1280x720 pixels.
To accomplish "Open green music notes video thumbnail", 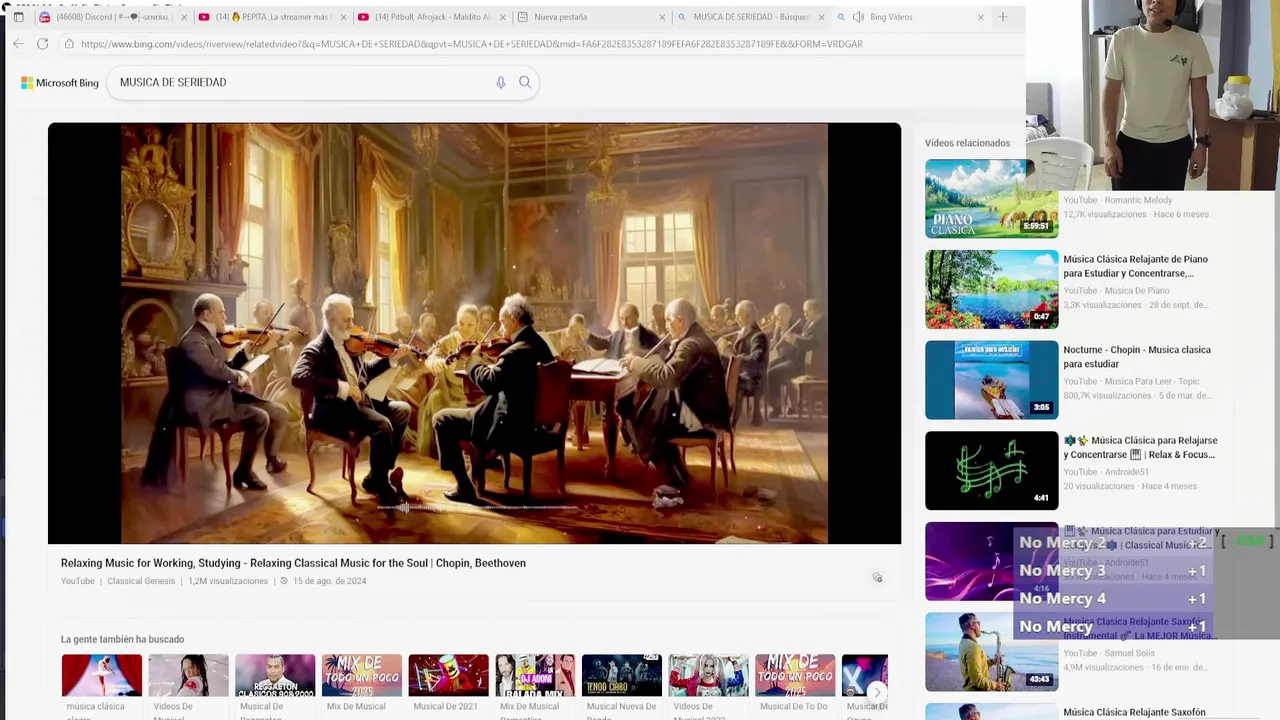I will 991,470.
